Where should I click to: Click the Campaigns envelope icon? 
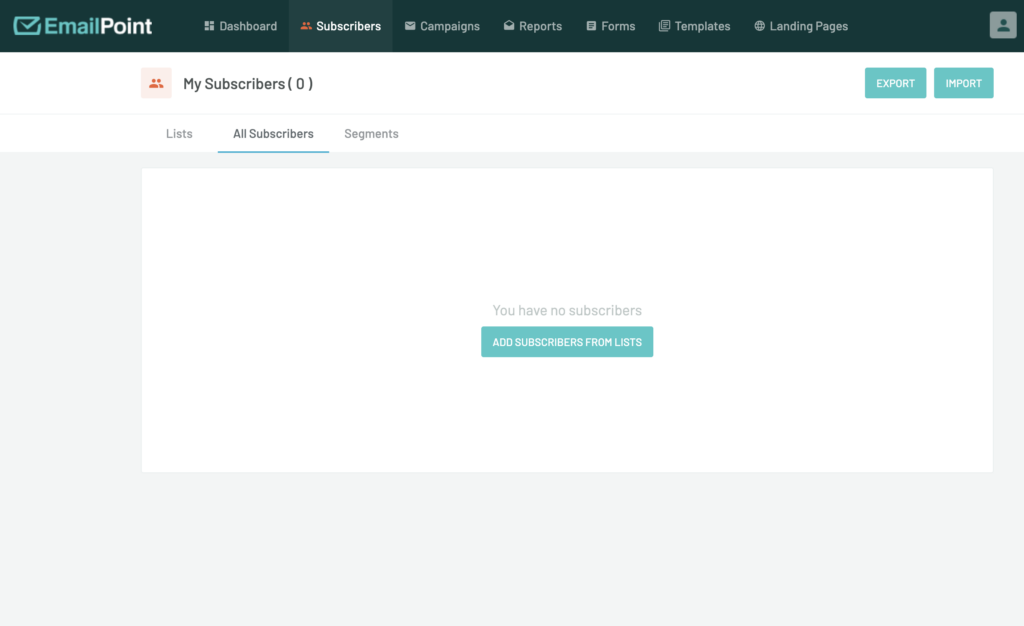[x=410, y=26]
